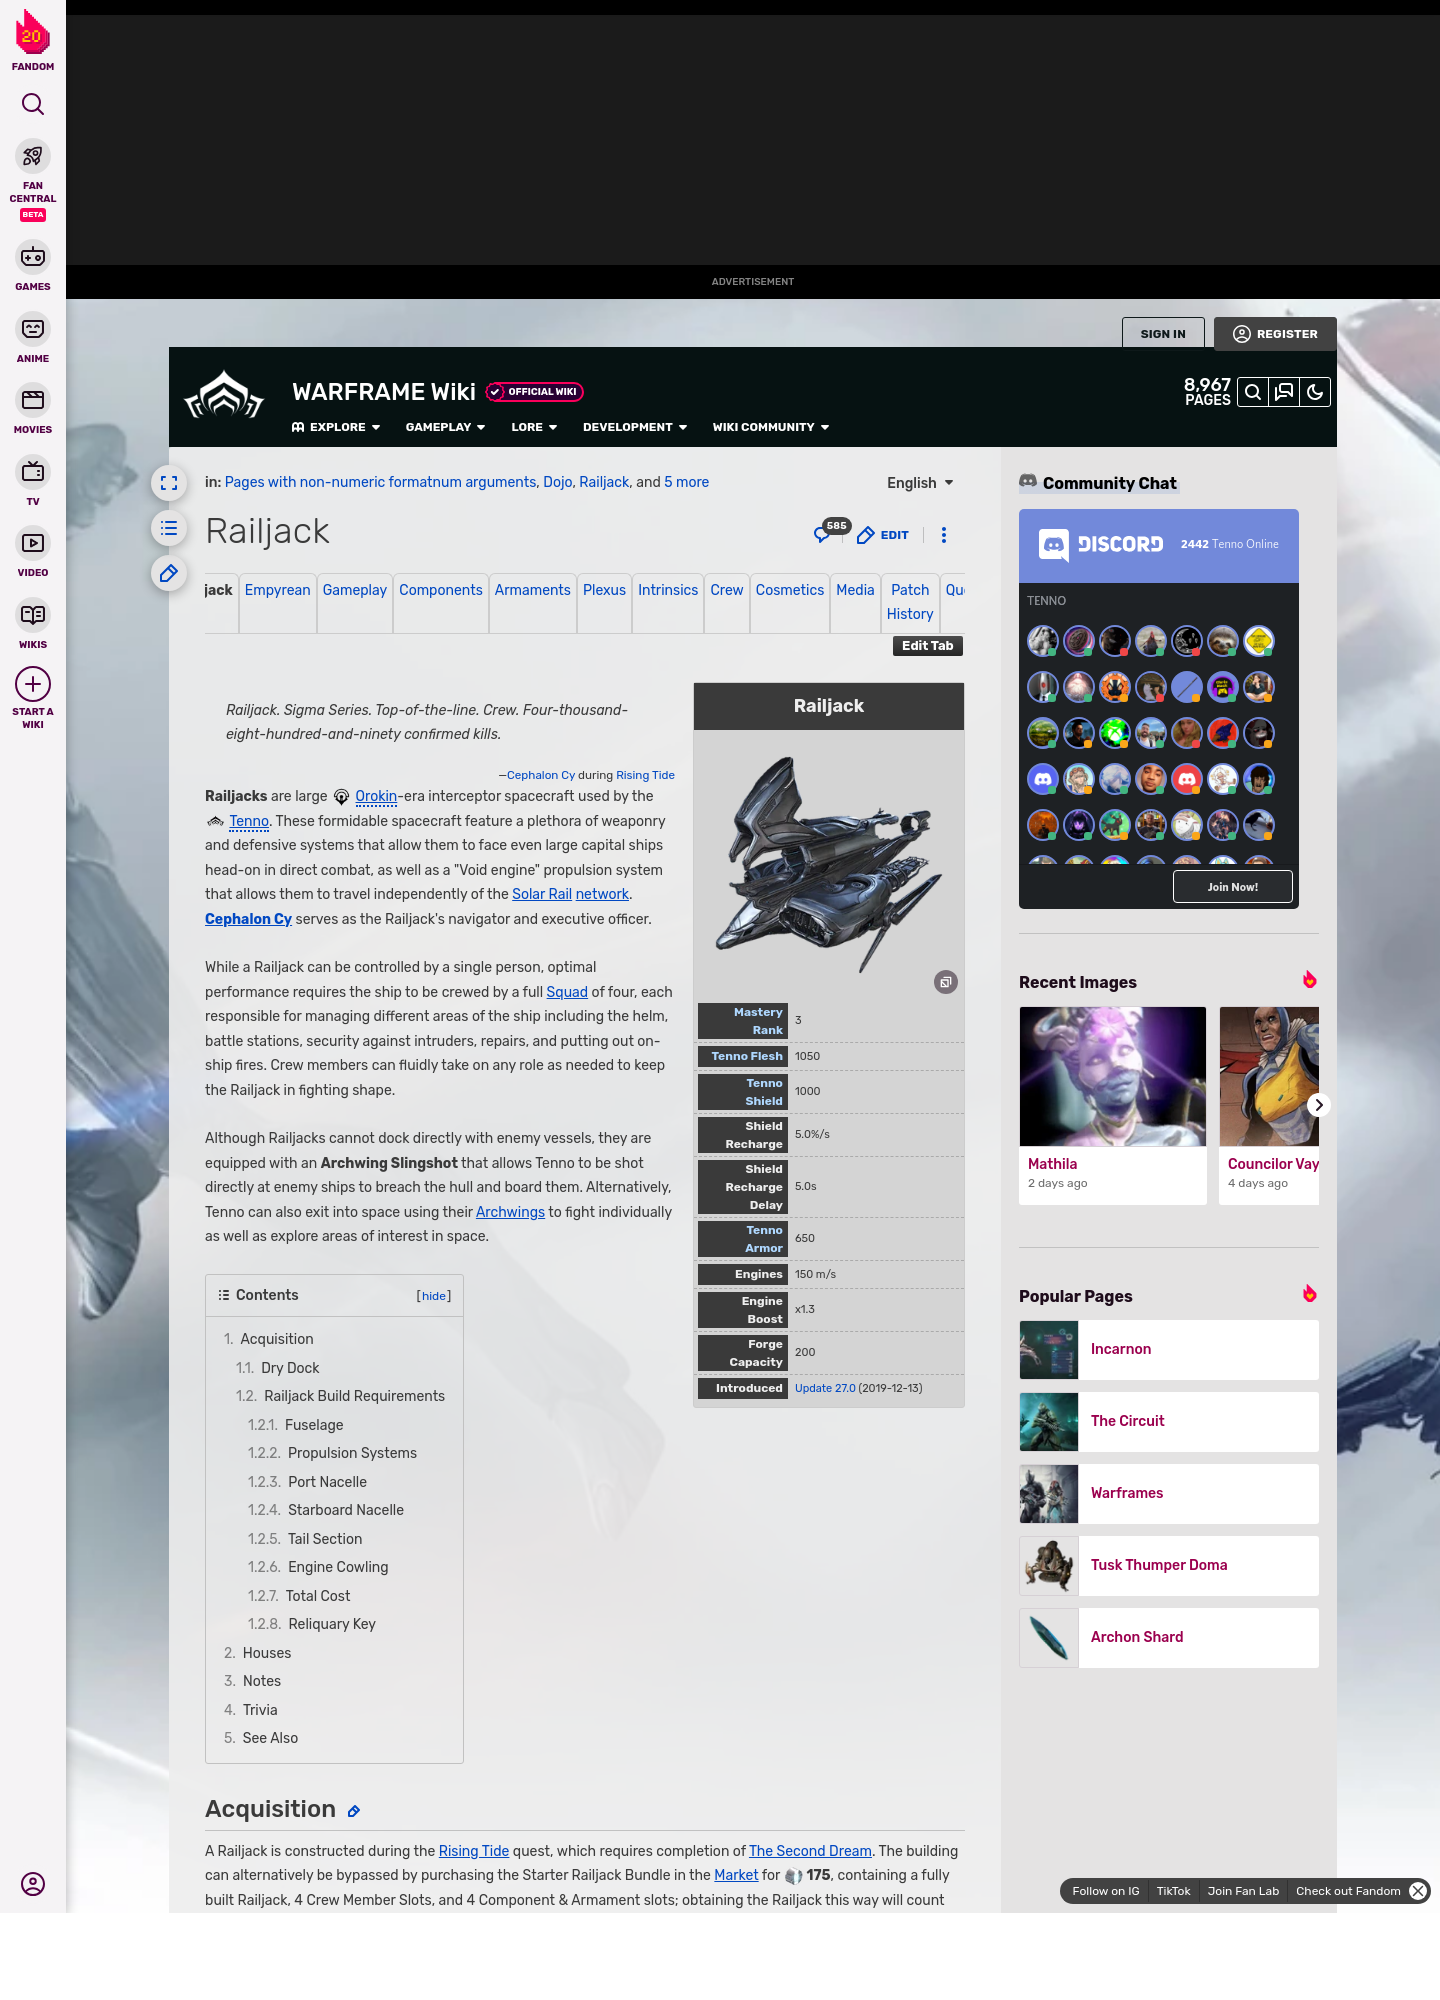The image size is (1440, 2000).
Task: Hide the Contents box
Action: click(434, 1296)
